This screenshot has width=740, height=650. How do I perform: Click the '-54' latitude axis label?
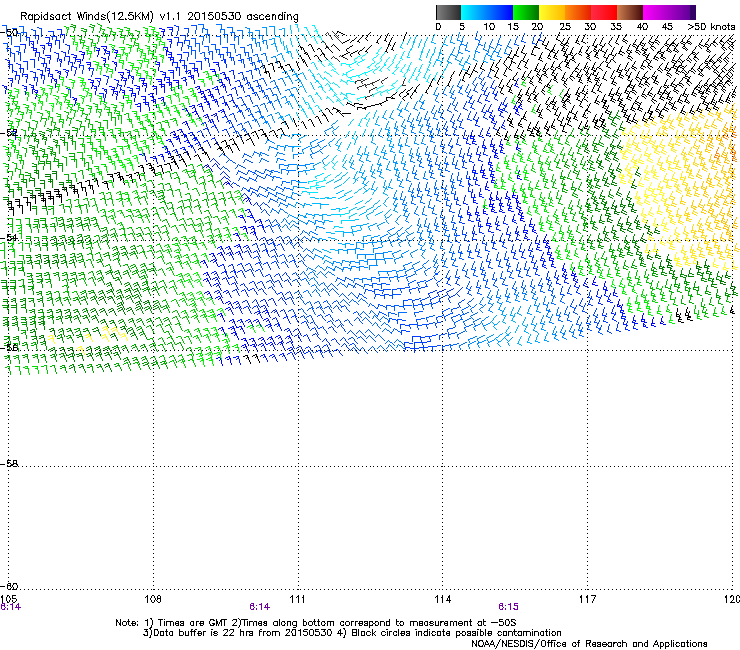[x=10, y=238]
